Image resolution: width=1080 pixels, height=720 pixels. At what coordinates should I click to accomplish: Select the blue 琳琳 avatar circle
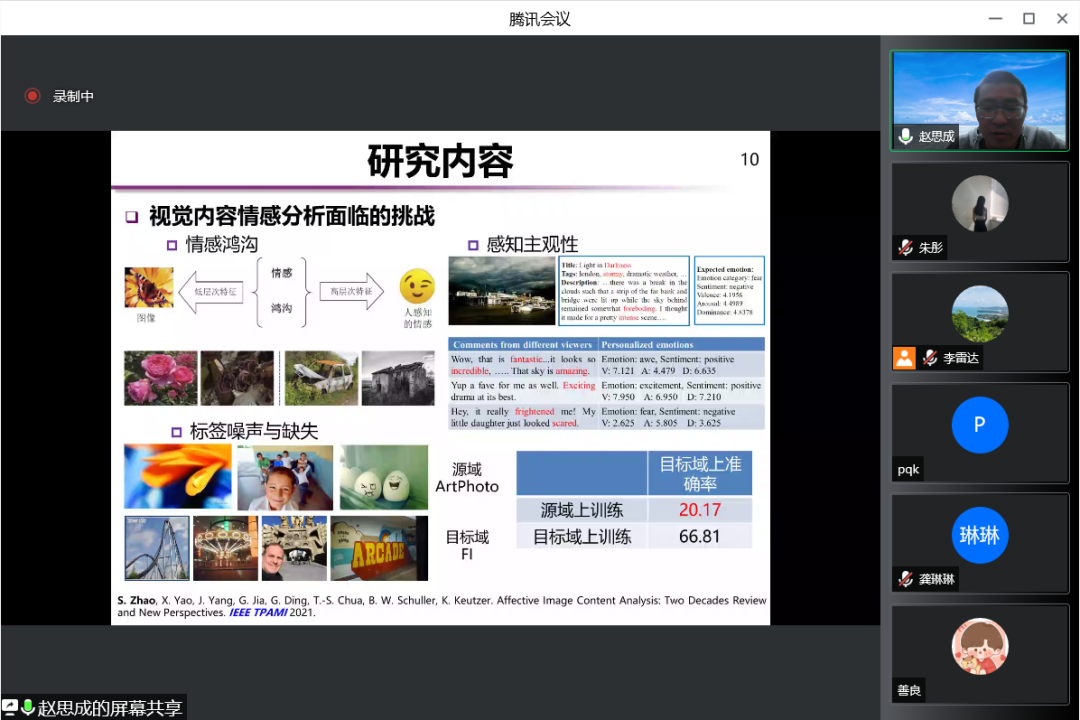coord(980,535)
